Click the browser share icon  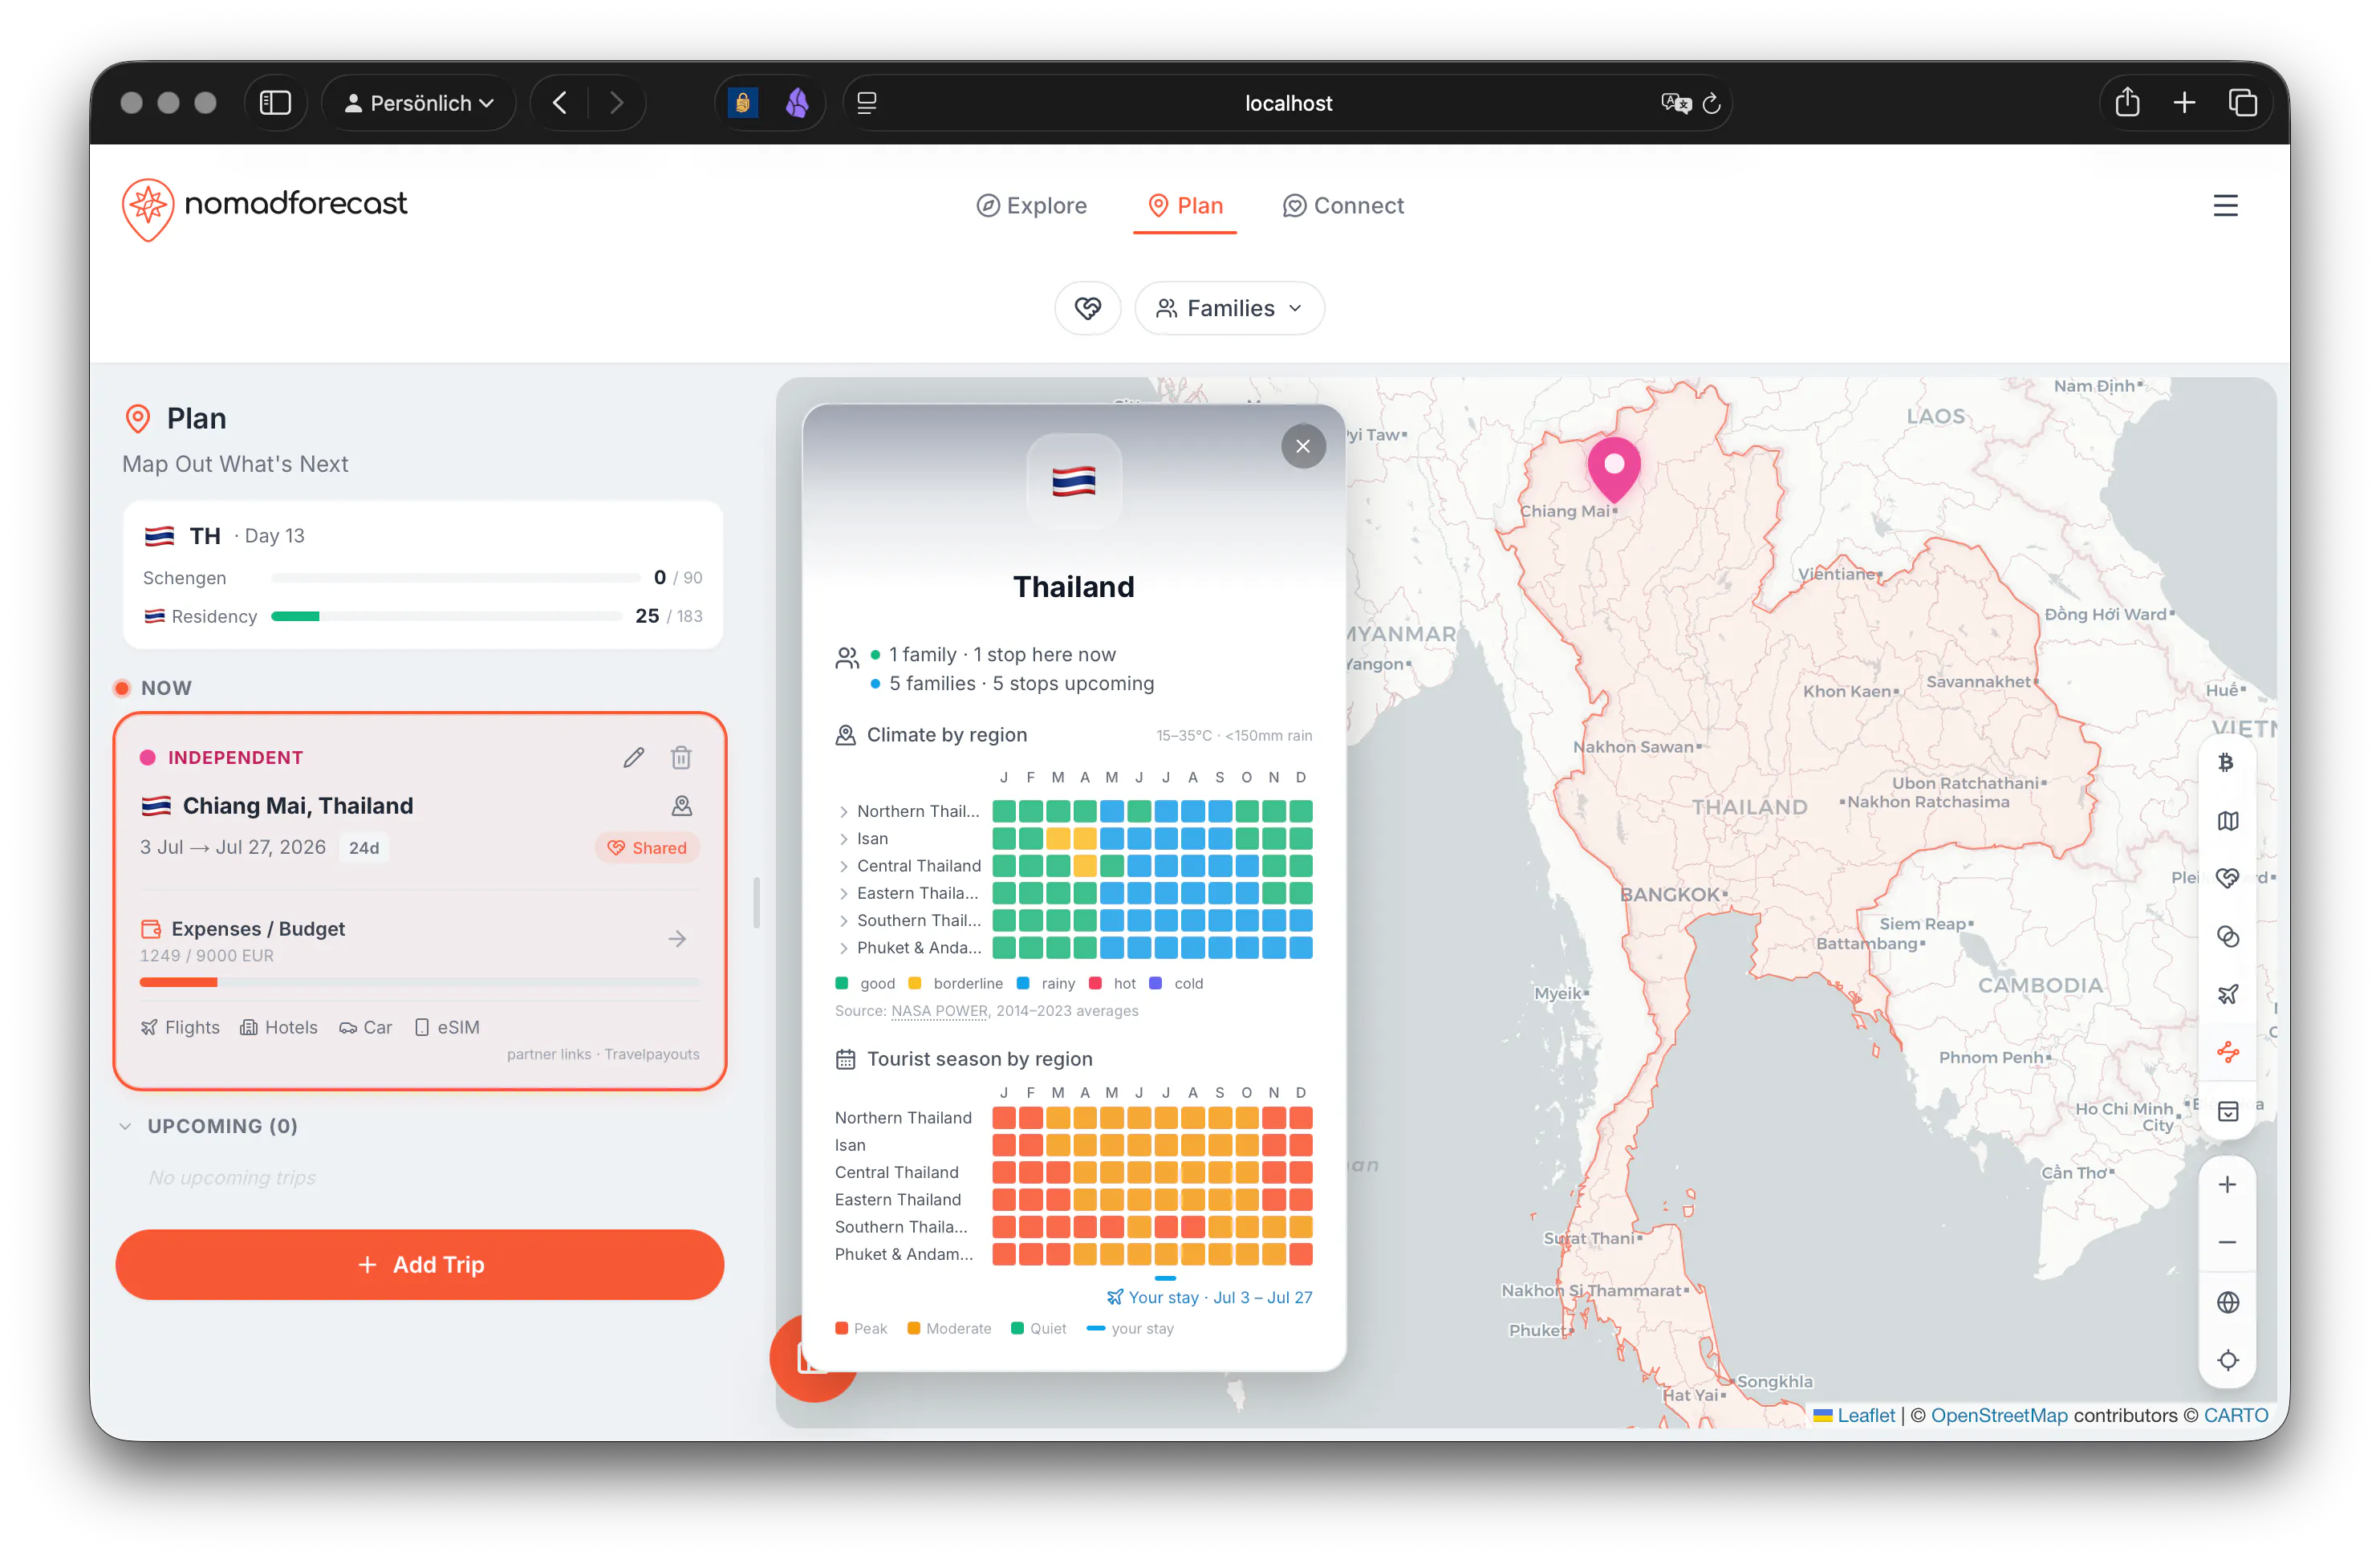(x=2127, y=102)
